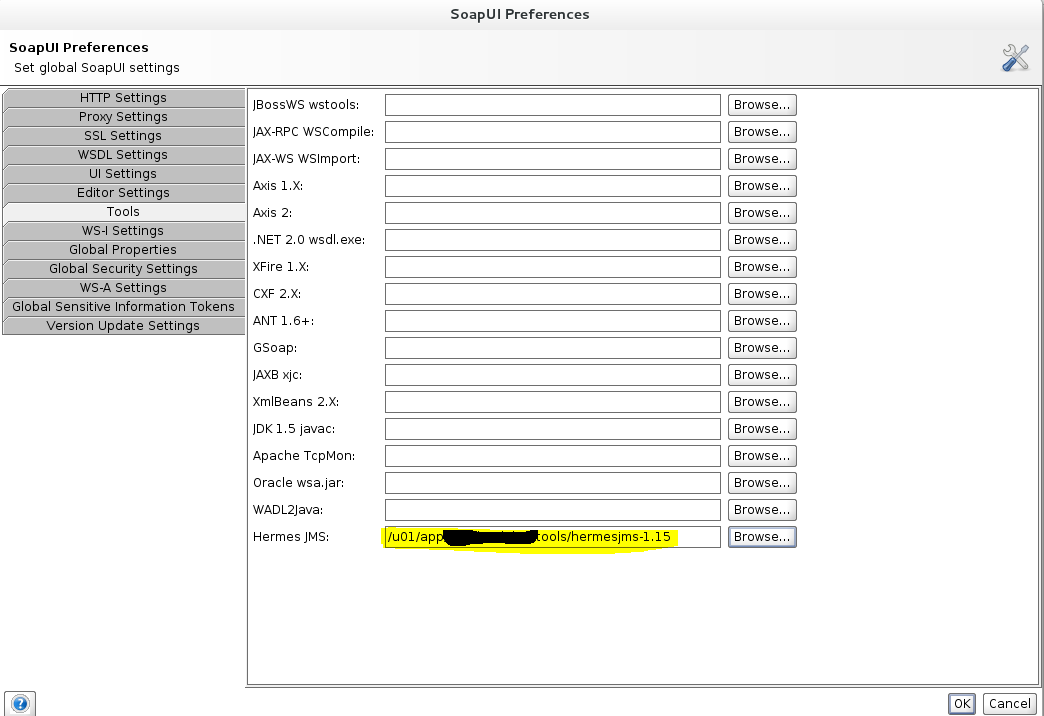Open Proxy Settings tab

point(123,117)
